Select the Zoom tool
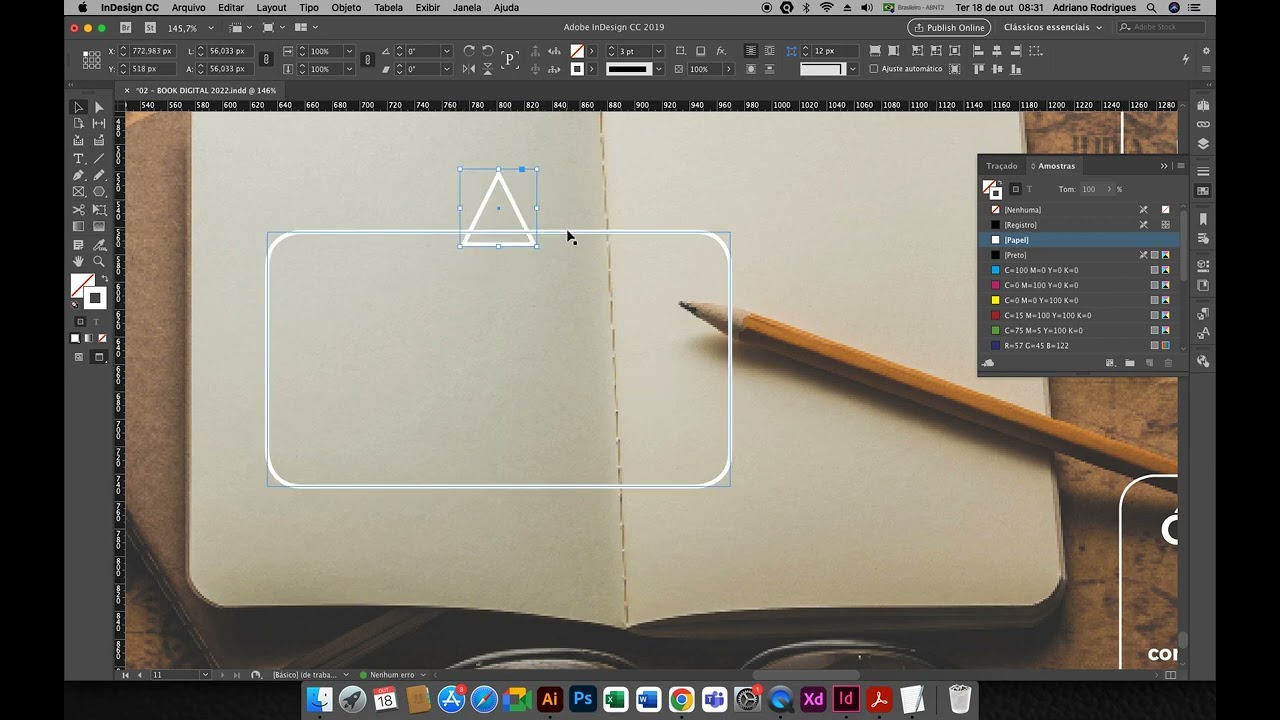This screenshot has width=1280, height=720. 99,261
